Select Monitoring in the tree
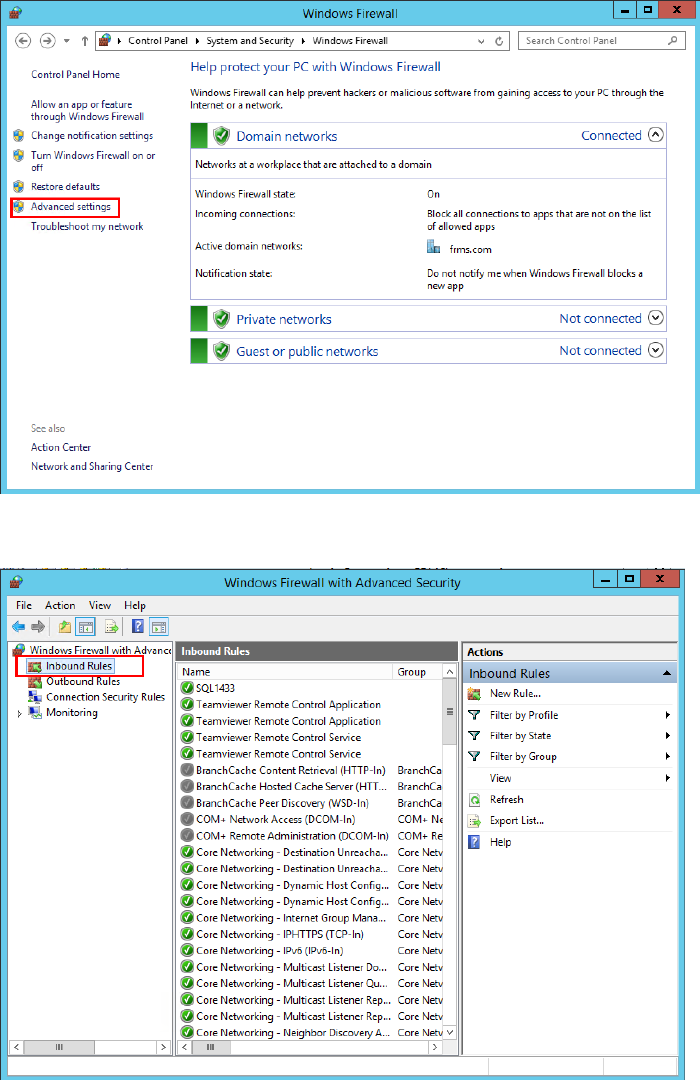This screenshot has width=700, height=1080. coord(72,713)
